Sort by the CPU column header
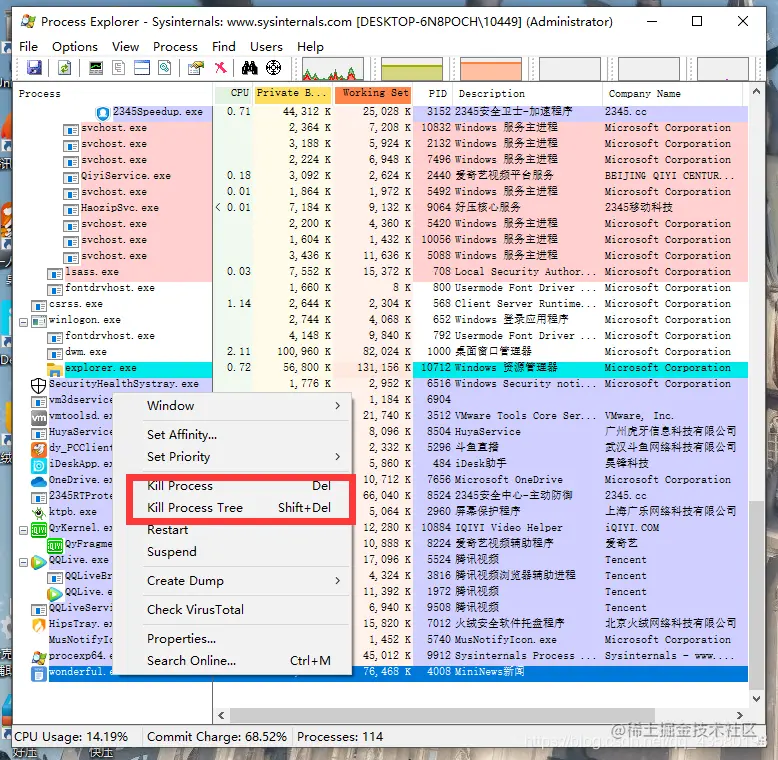 click(233, 94)
